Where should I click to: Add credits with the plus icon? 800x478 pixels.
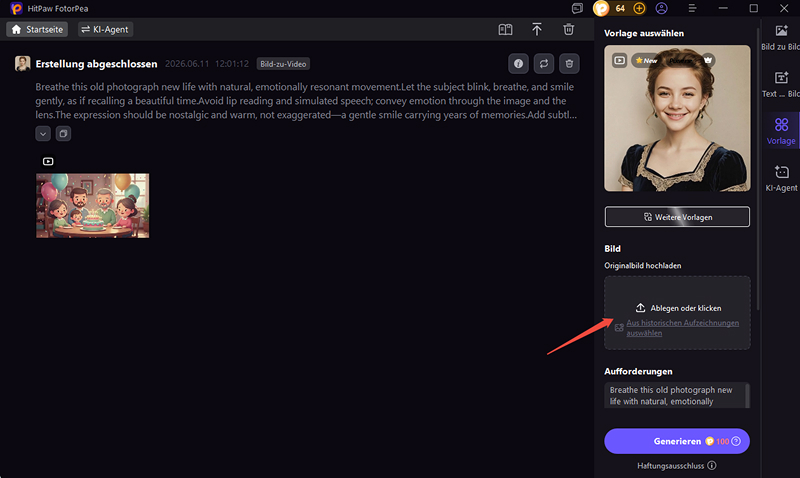click(x=639, y=8)
